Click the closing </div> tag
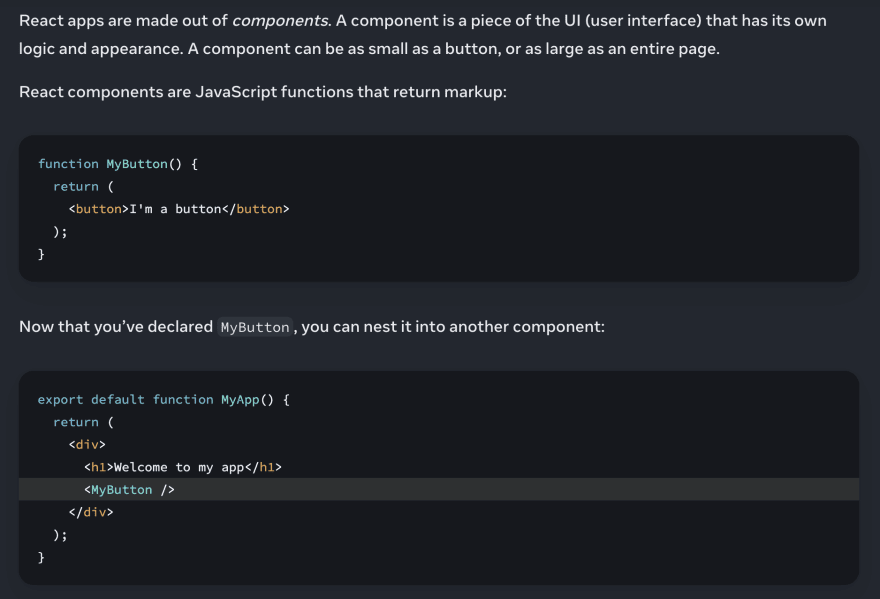Screen dimensions: 880x599 91,512
